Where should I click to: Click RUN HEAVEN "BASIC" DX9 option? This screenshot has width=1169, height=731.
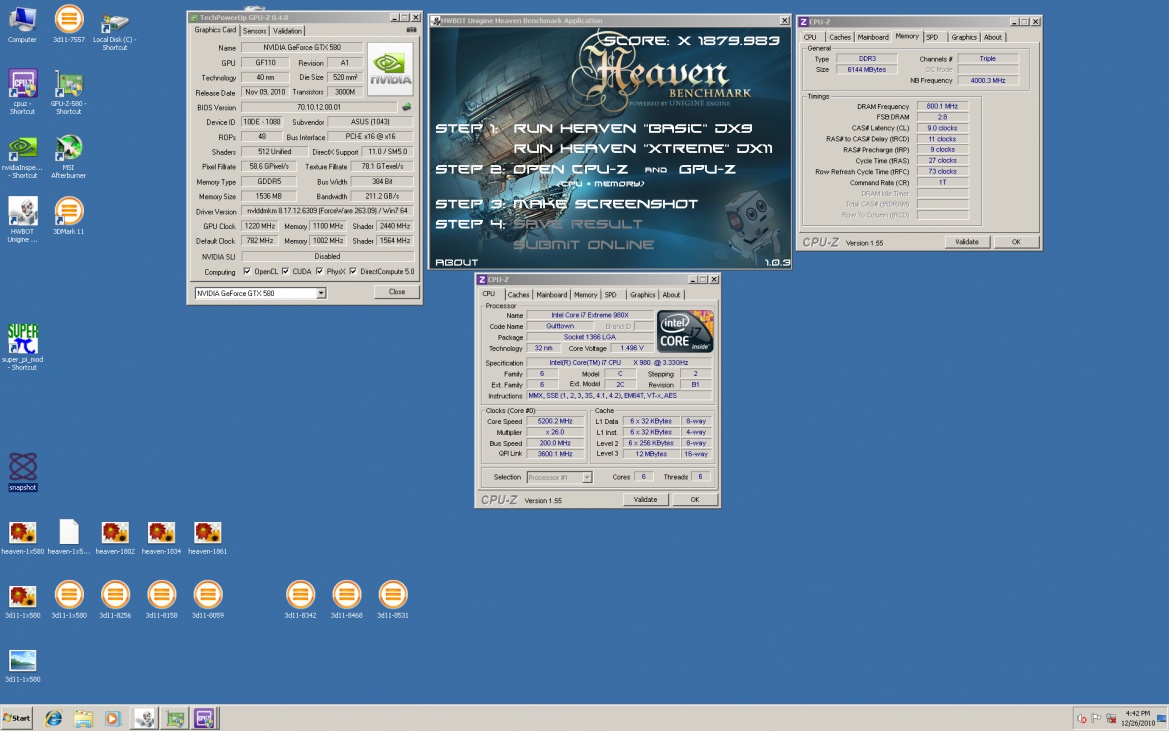[632, 129]
